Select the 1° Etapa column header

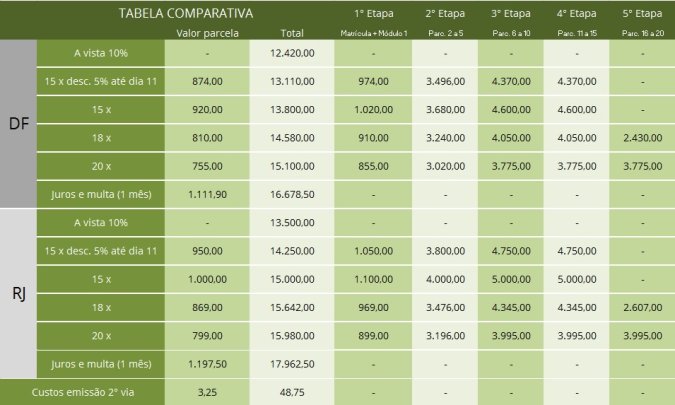click(x=373, y=15)
